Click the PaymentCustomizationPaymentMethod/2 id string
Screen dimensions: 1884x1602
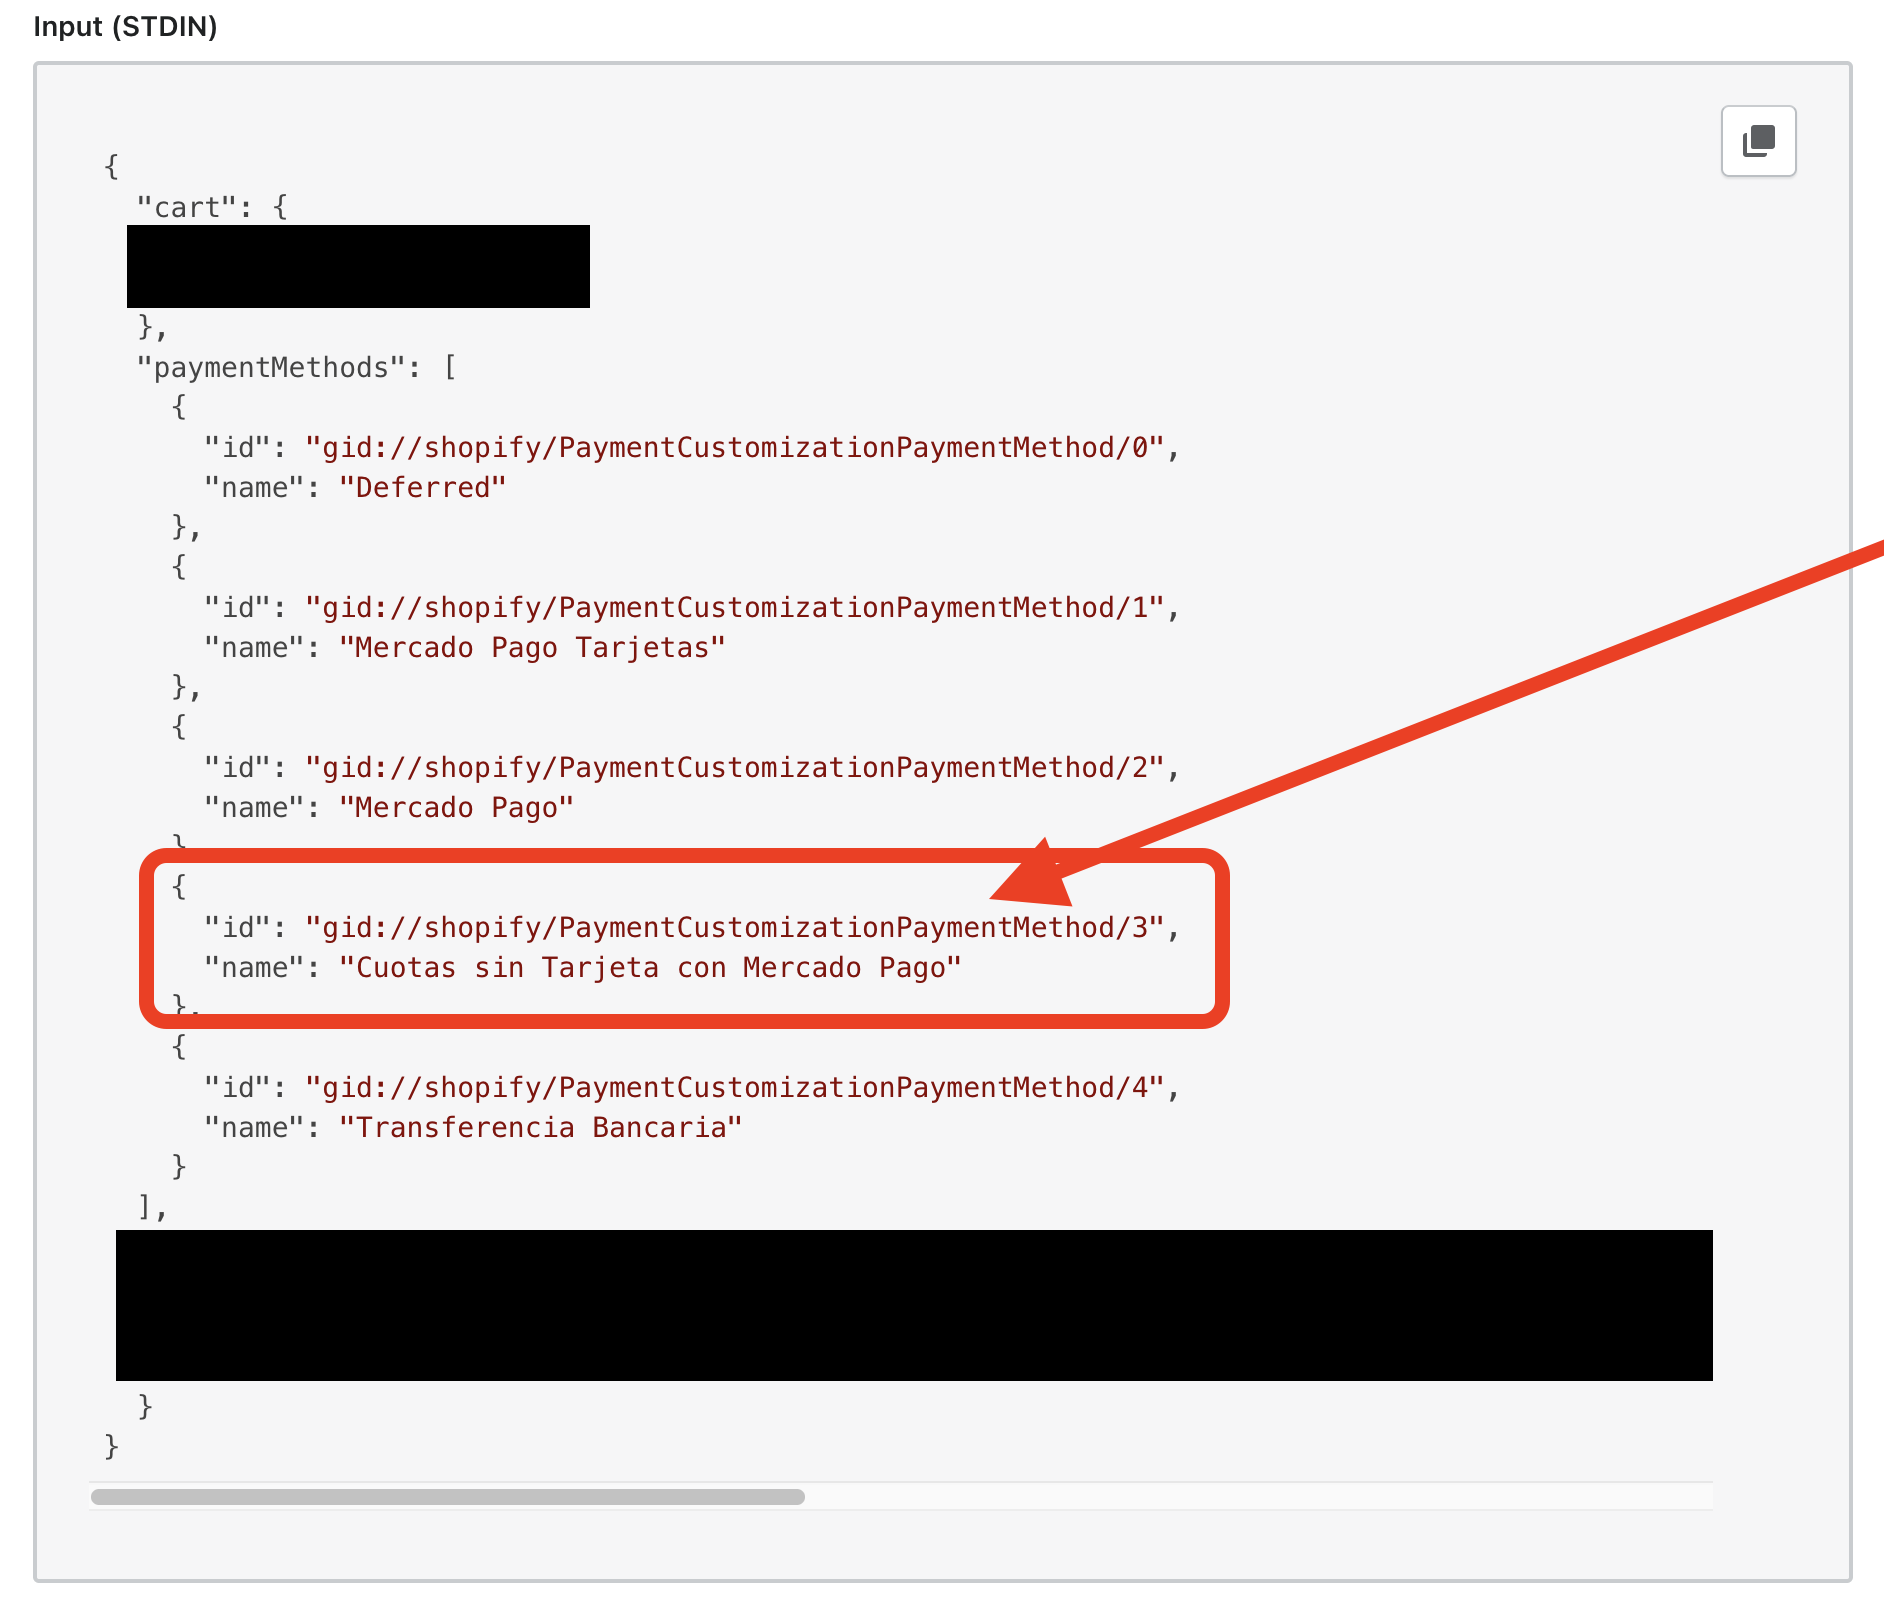[x=735, y=767]
